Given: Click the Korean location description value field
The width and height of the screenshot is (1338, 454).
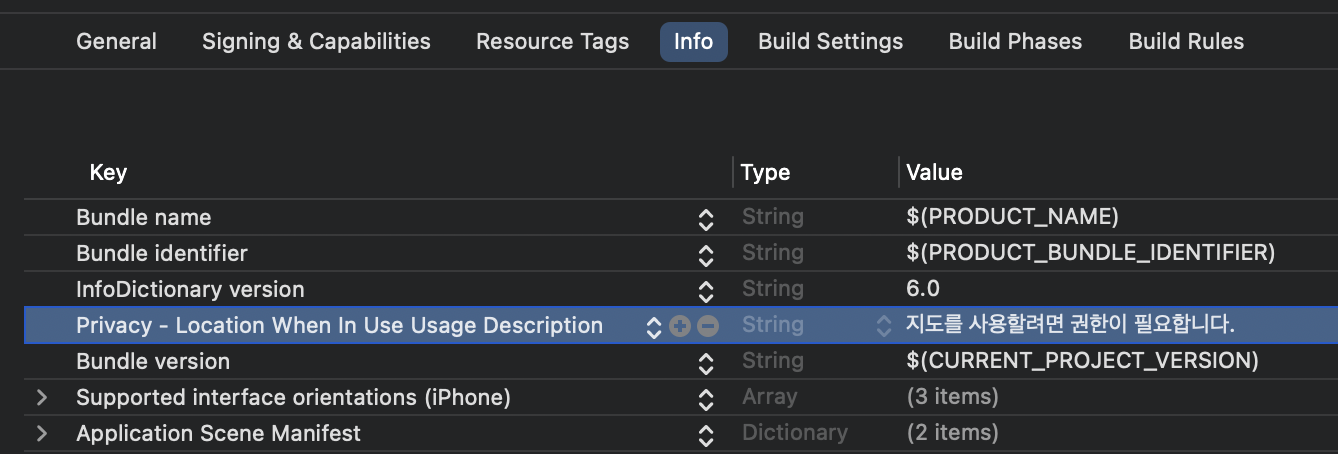Looking at the screenshot, I should click(1070, 326).
